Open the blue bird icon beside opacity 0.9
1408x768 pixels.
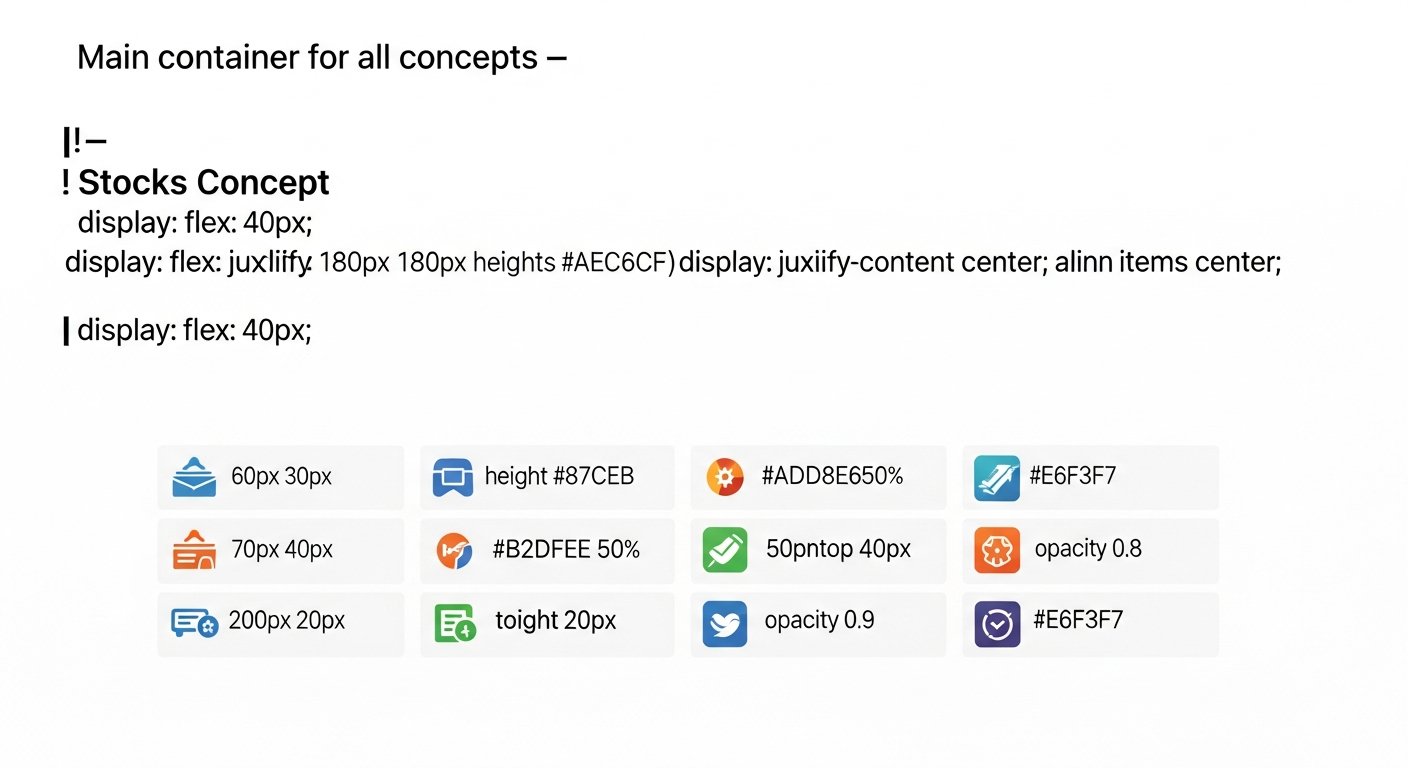(x=724, y=622)
